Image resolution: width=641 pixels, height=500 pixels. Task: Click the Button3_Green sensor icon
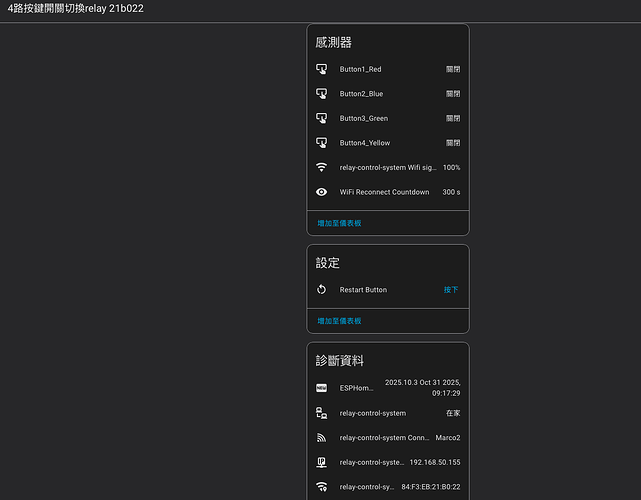(x=322, y=118)
